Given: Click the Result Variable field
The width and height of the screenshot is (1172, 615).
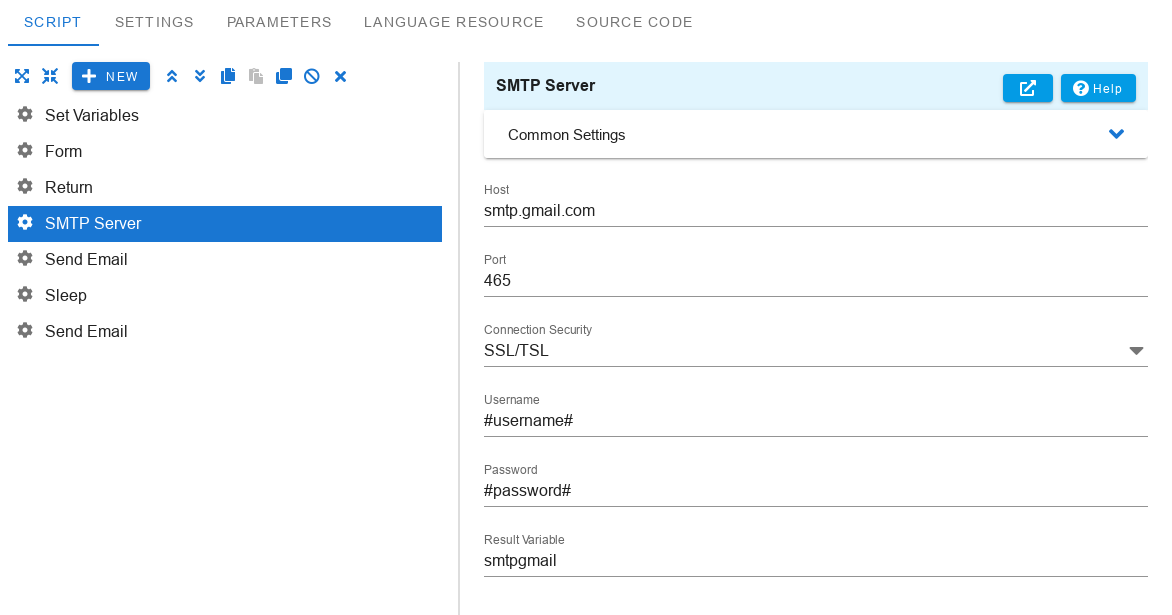Looking at the screenshot, I should pyautogui.click(x=815, y=561).
